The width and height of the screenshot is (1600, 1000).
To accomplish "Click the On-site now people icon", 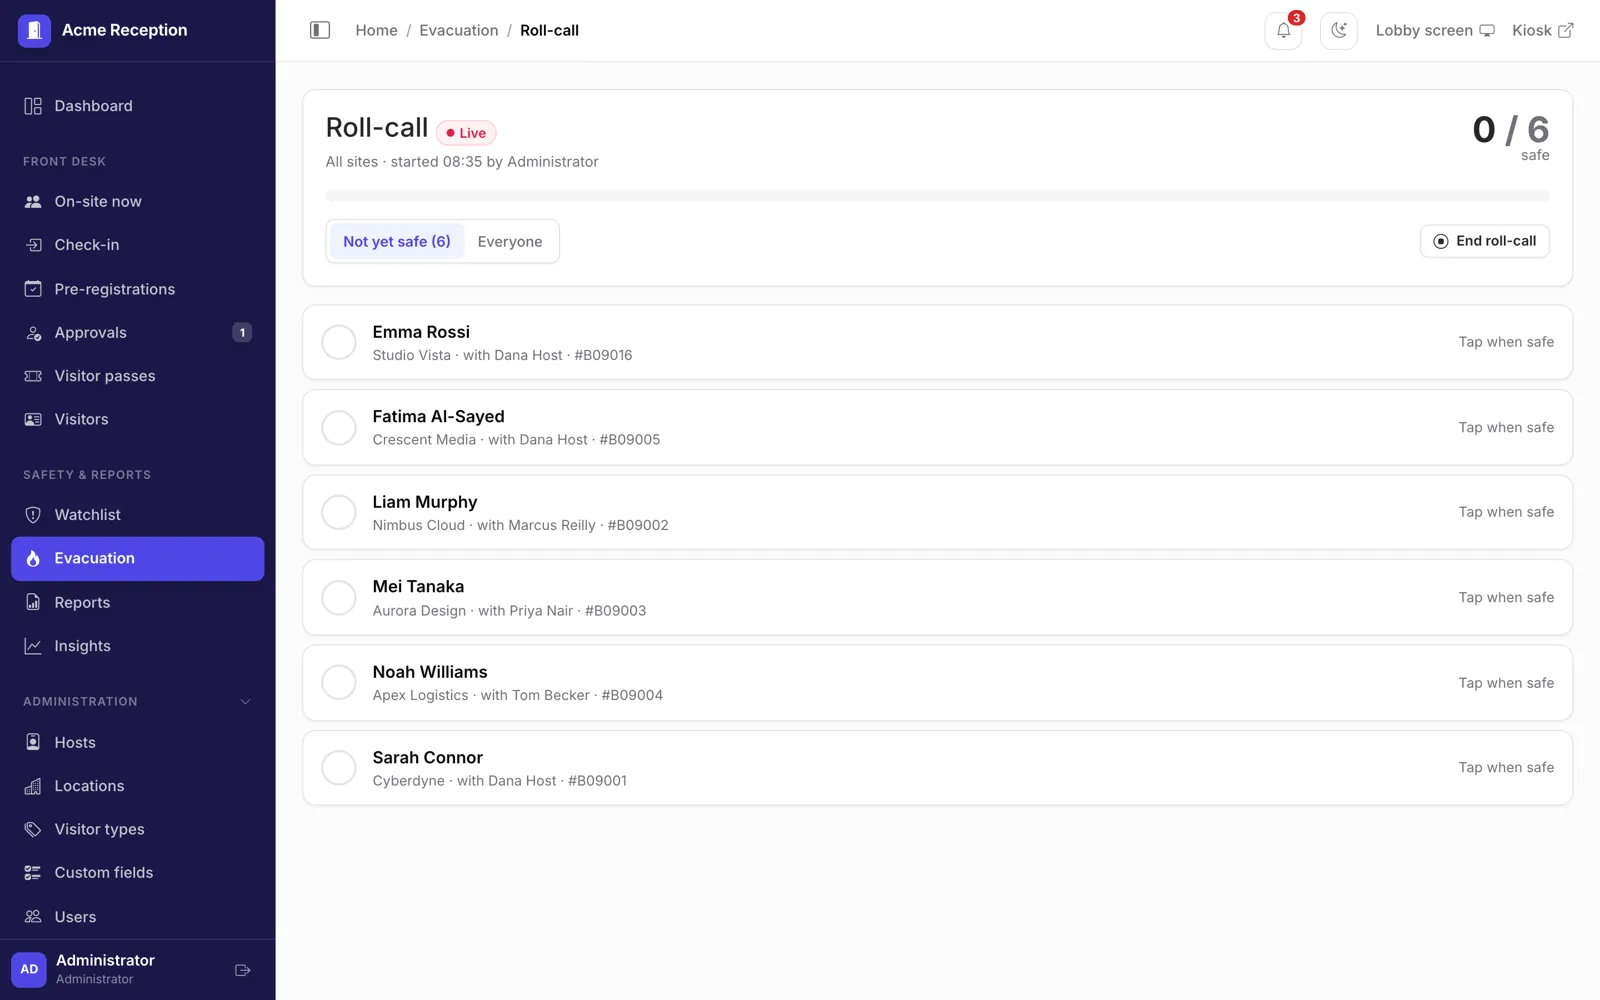I will point(33,202).
